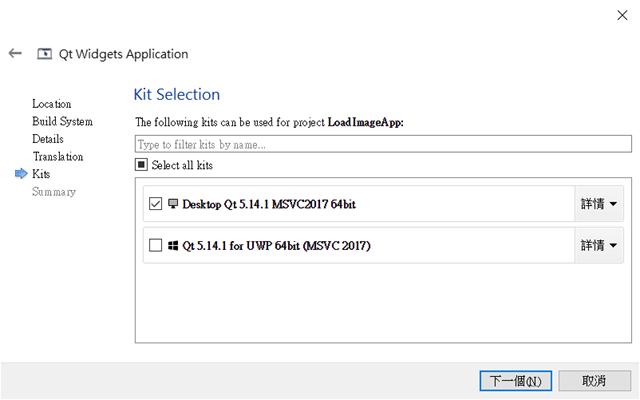The width and height of the screenshot is (640, 400).
Task: Click the Select all kits label
Action: coord(182,165)
